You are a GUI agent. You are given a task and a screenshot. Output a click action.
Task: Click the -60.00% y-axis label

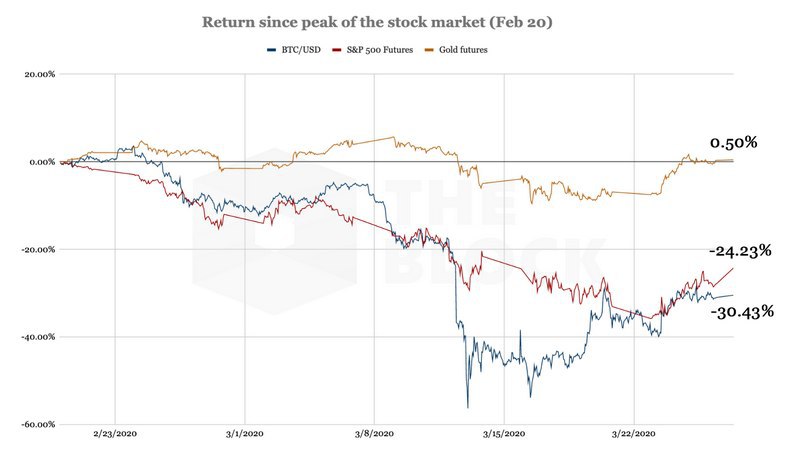(x=38, y=424)
